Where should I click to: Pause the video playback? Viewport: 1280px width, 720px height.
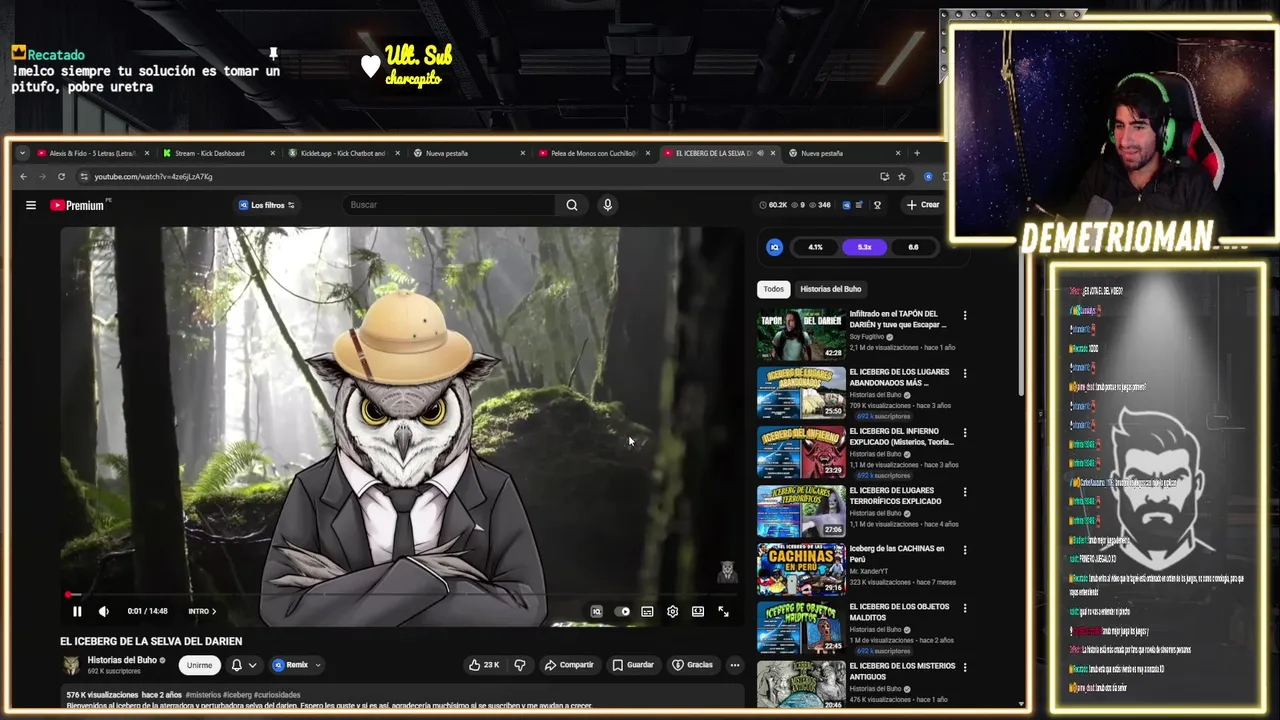(x=77, y=611)
